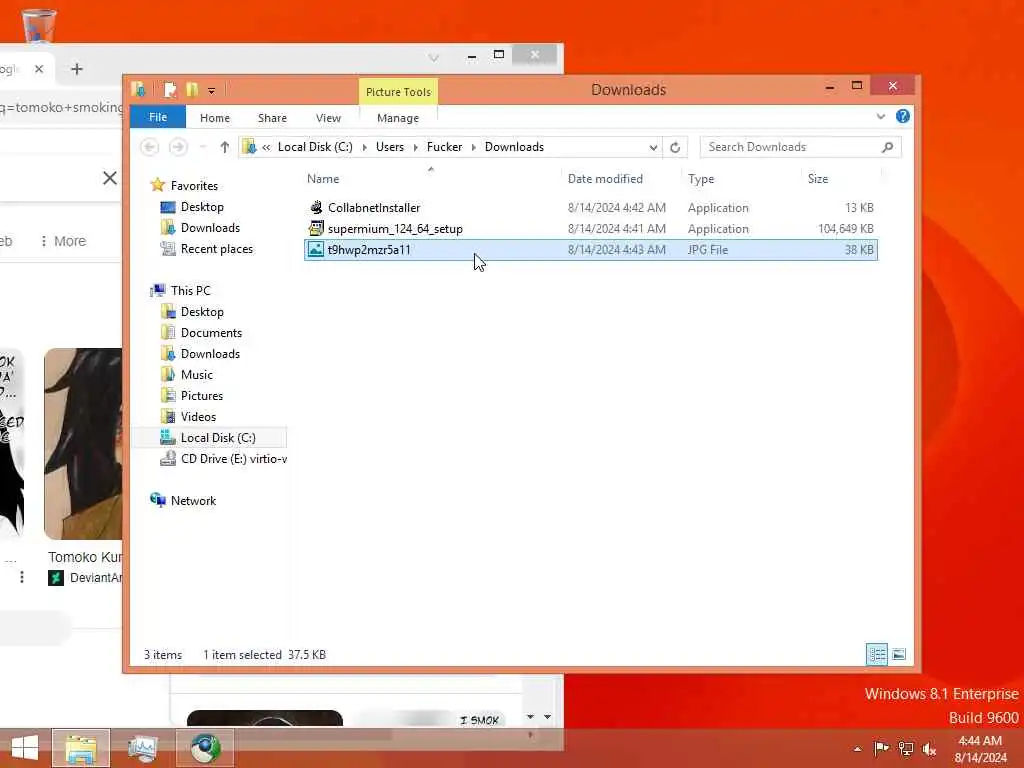Viewport: 1024px width, 768px height.
Task: Click the muted volume tray icon
Action: click(929, 749)
